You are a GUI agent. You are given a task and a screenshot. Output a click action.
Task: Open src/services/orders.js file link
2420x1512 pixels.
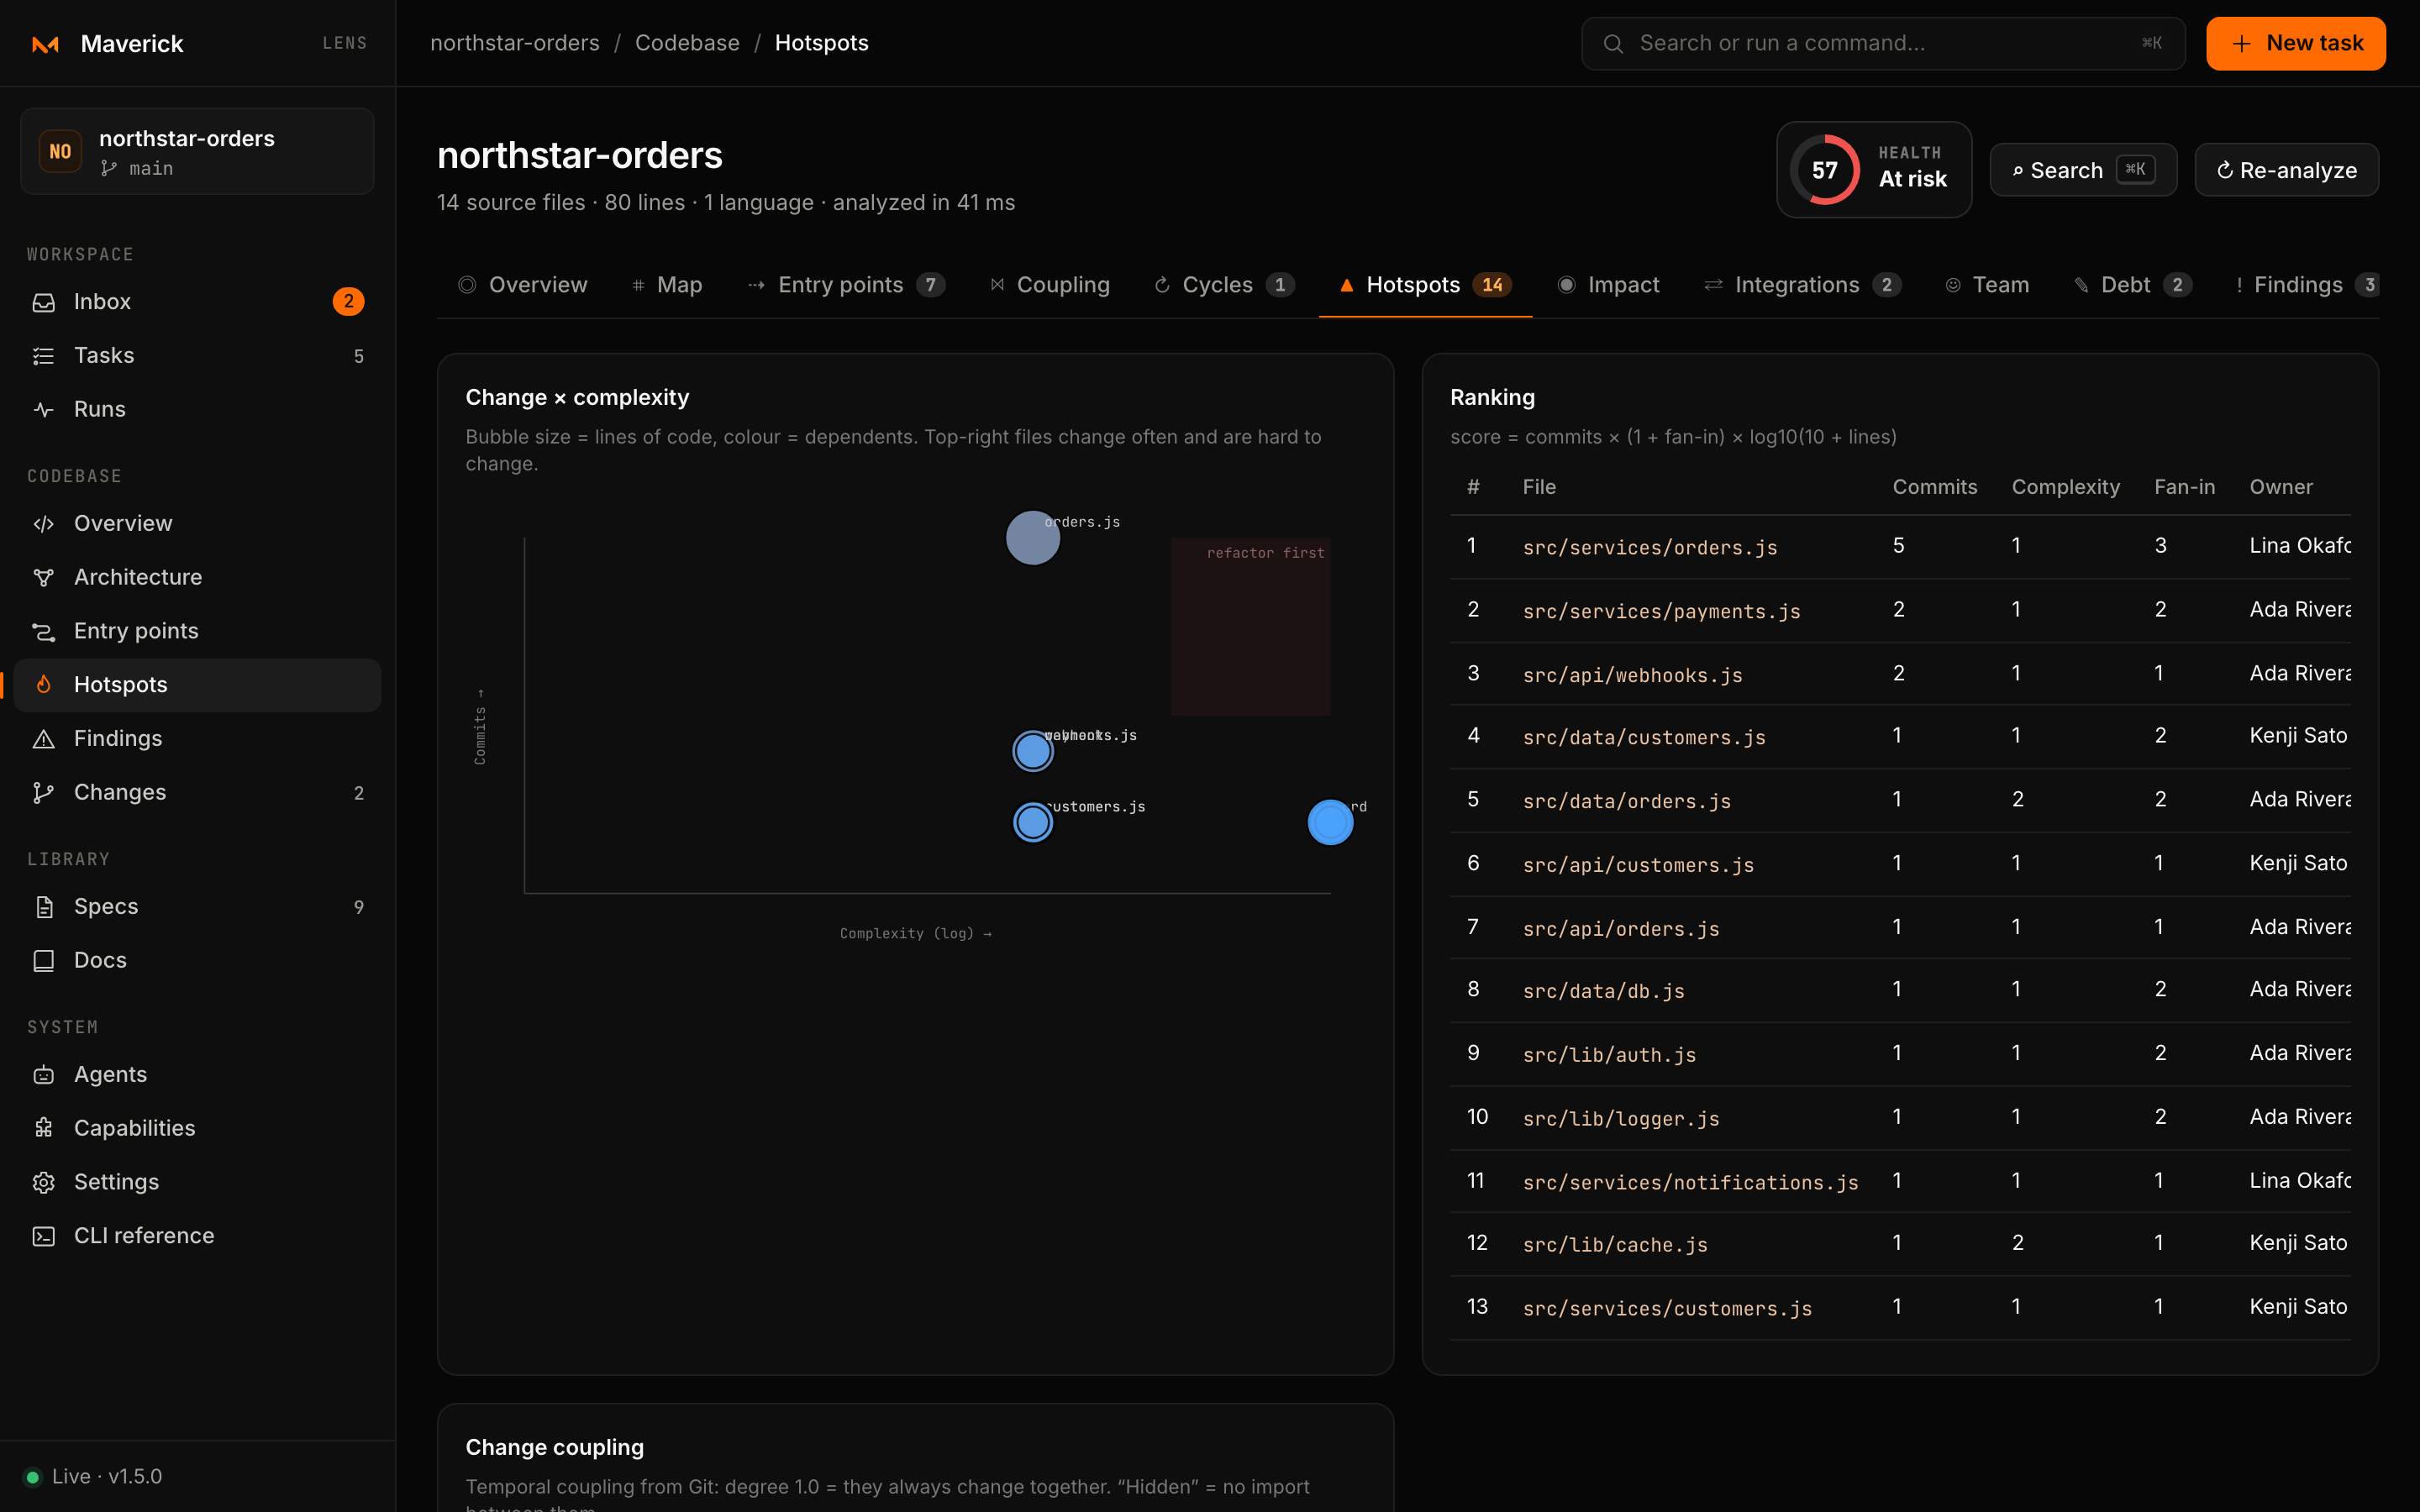[1650, 547]
